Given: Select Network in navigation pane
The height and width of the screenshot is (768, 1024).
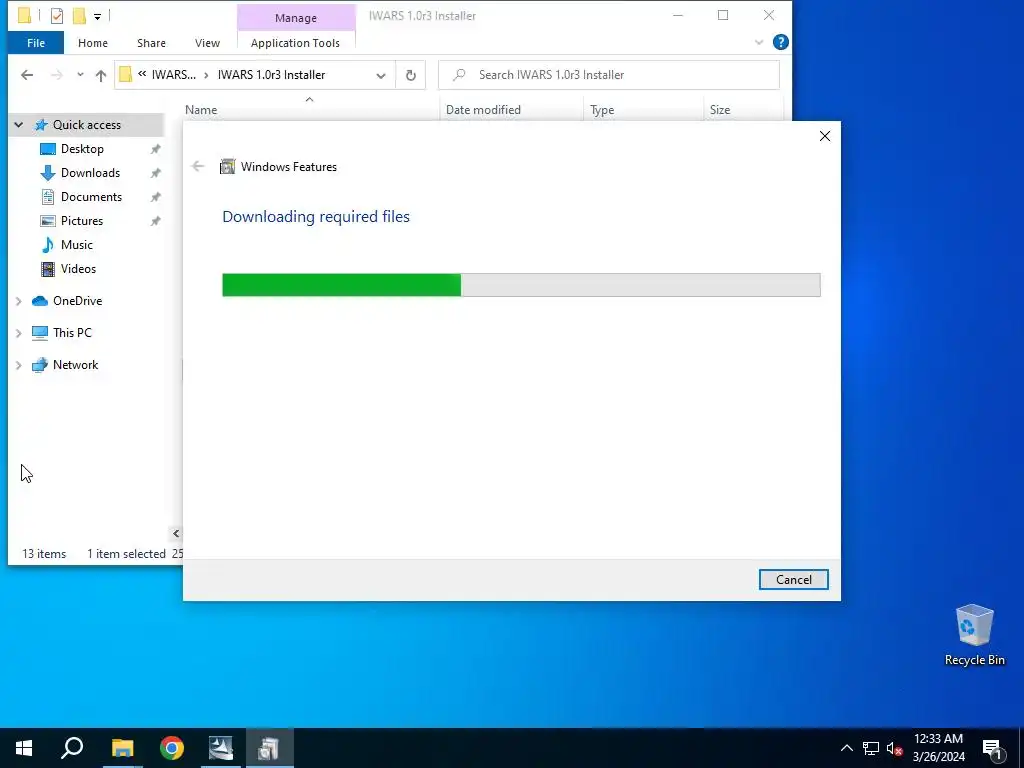Looking at the screenshot, I should 75,365.
